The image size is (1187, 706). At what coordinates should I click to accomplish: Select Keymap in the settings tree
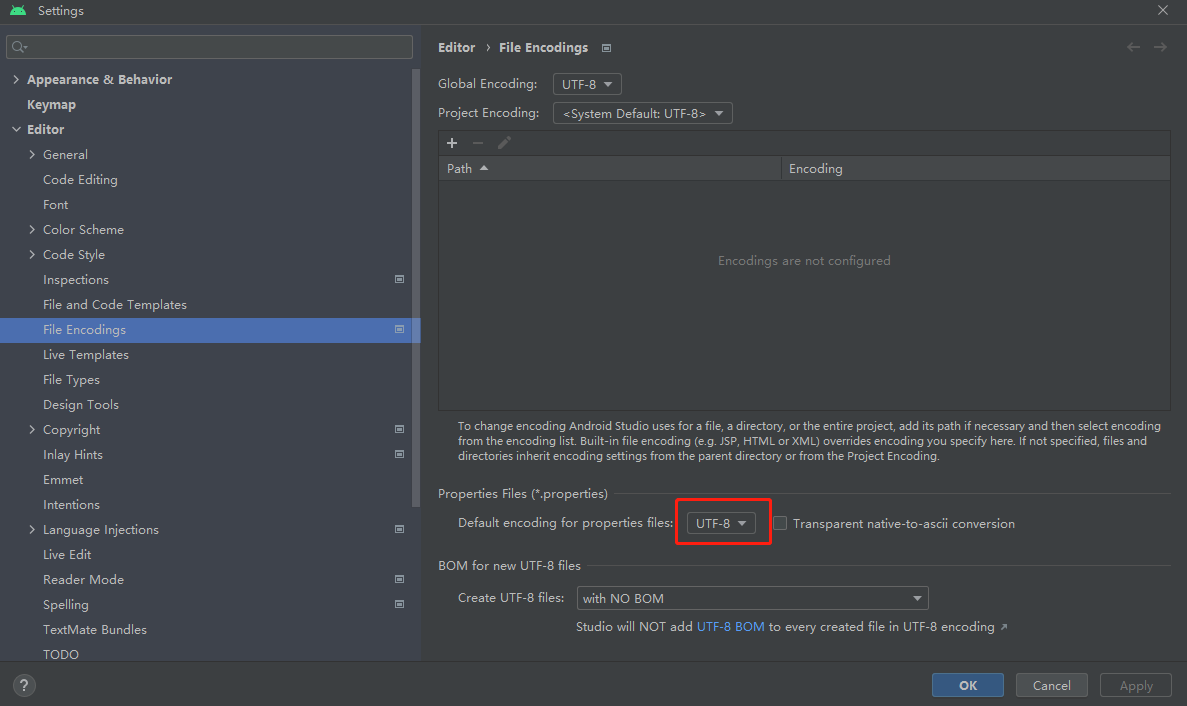tap(51, 104)
